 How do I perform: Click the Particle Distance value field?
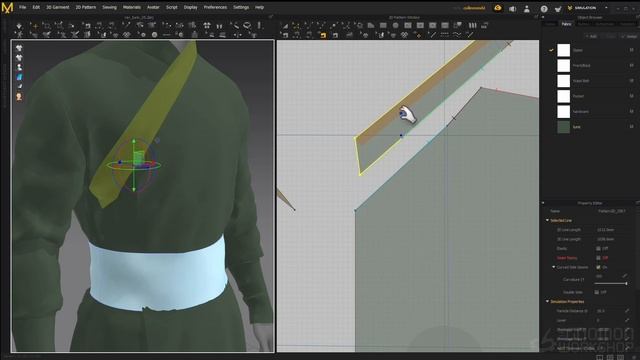608,311
